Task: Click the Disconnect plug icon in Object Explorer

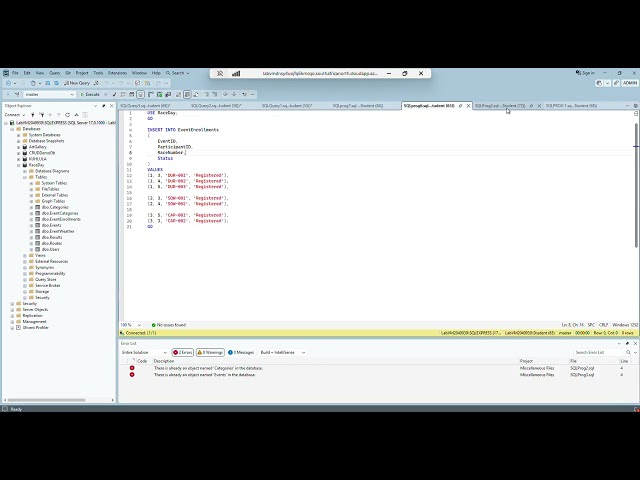Action: (42, 115)
